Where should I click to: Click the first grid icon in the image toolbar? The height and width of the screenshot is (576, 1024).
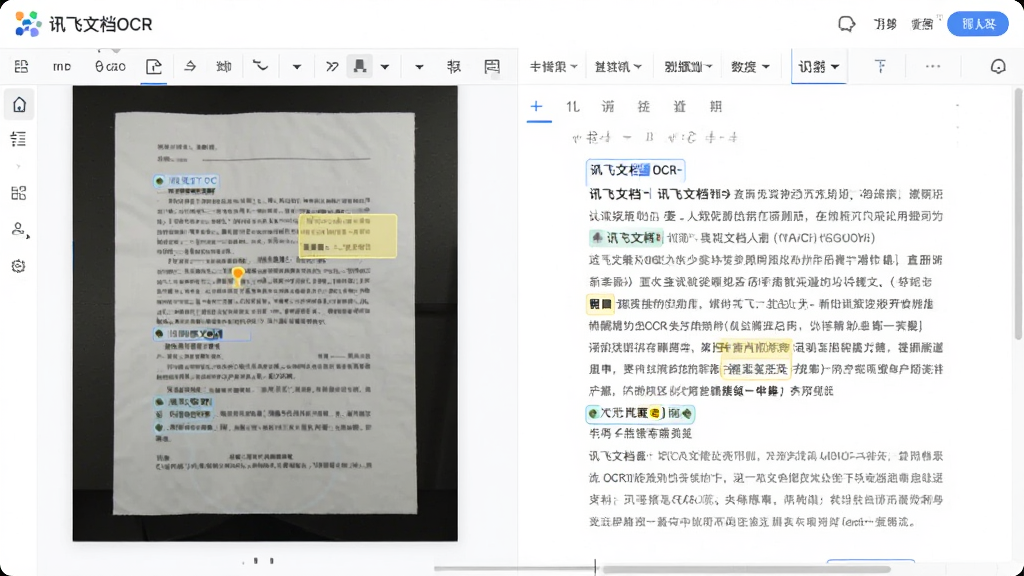[x=22, y=66]
